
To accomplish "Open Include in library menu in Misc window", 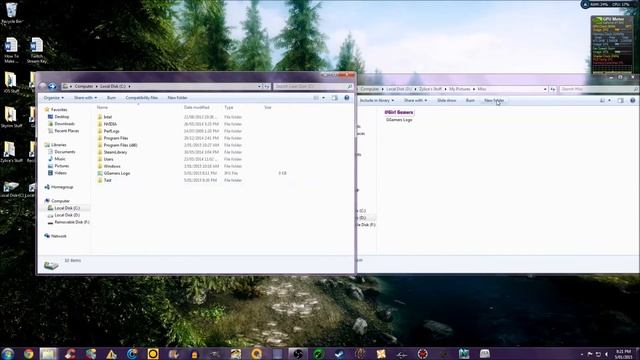I will pyautogui.click(x=376, y=100).
